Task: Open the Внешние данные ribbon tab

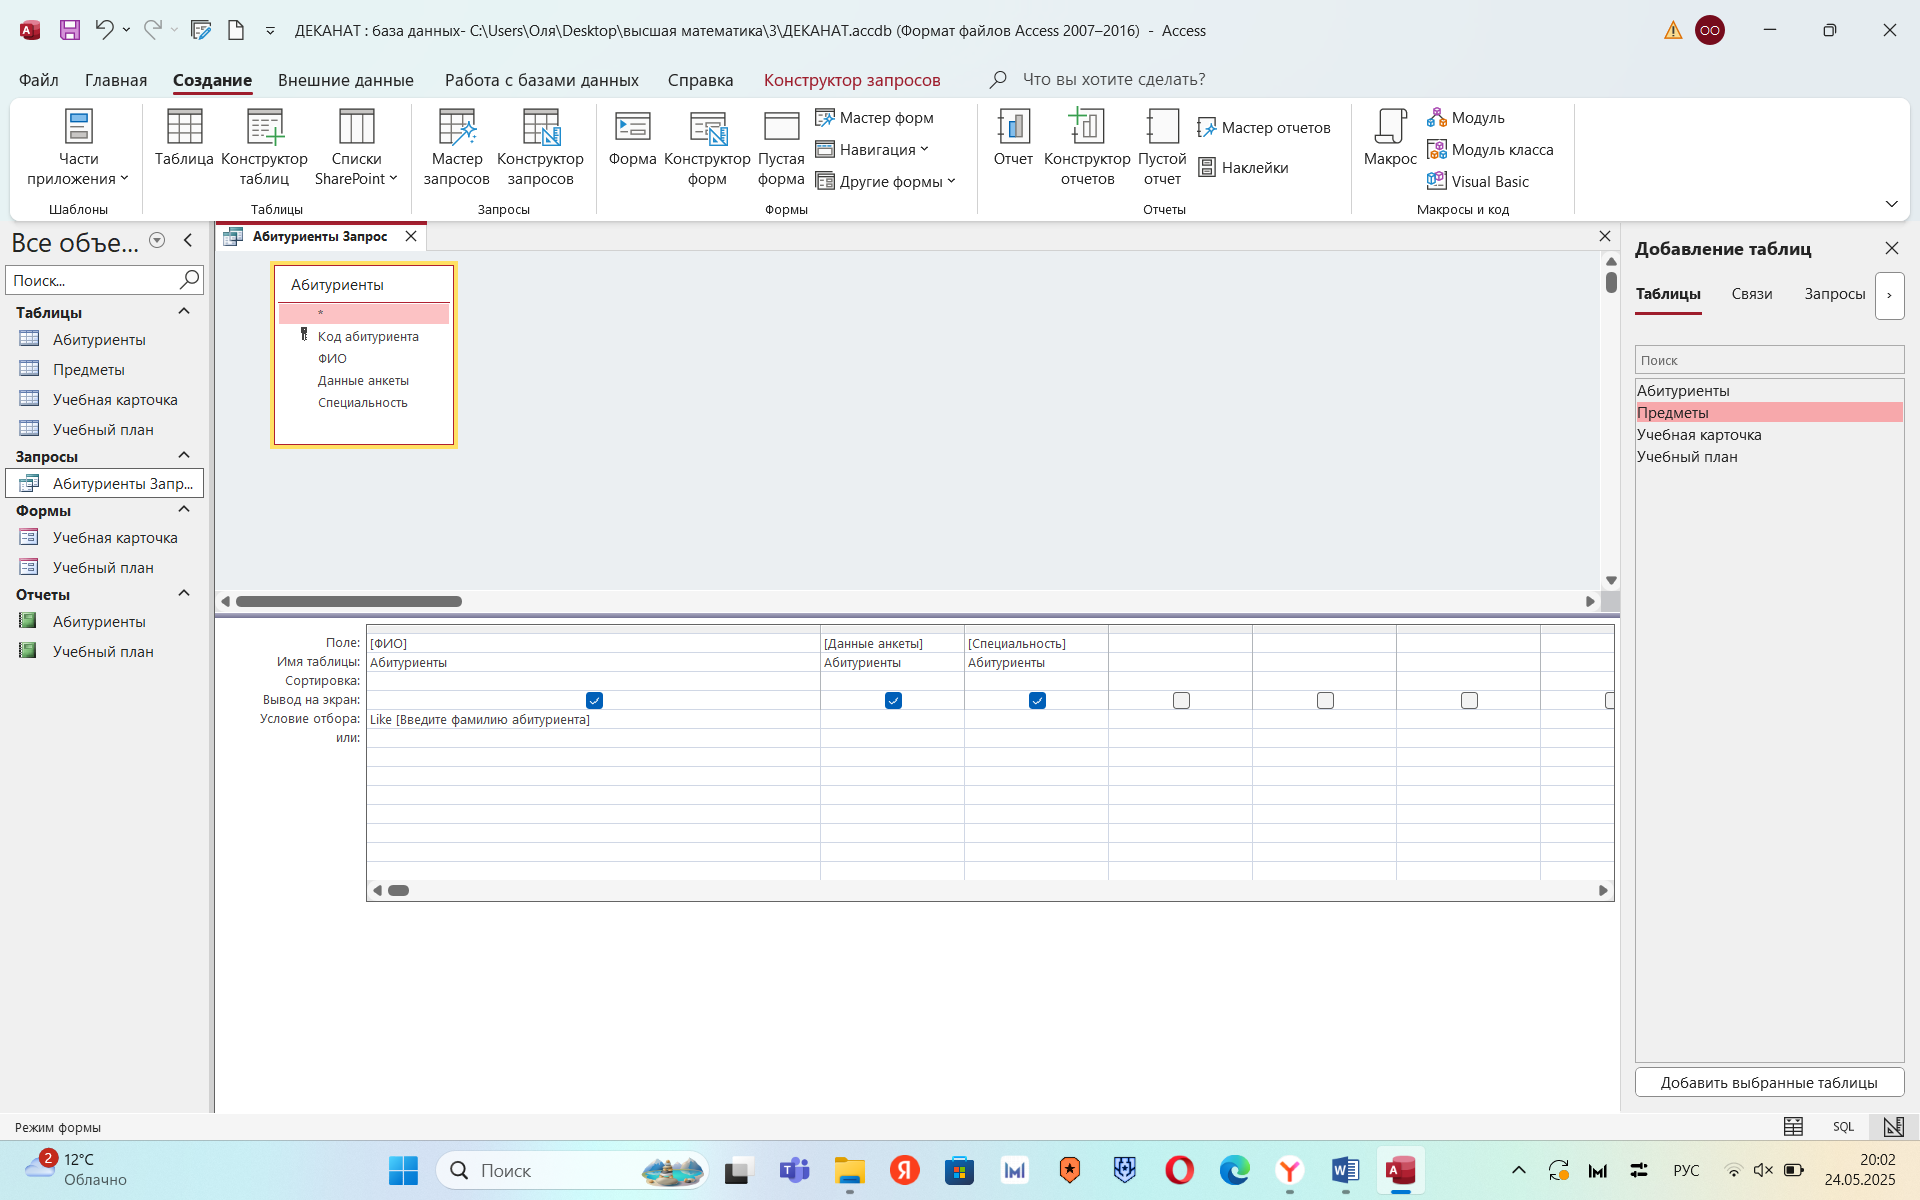Action: pos(345,80)
